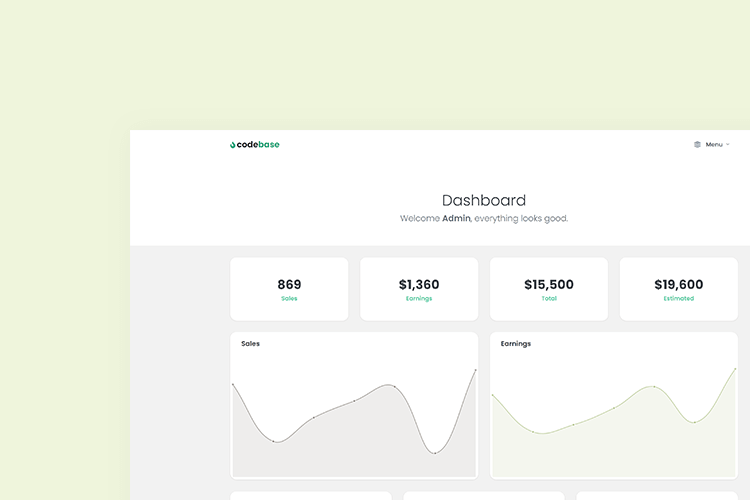Click the Admin name in welcome message

click(456, 218)
